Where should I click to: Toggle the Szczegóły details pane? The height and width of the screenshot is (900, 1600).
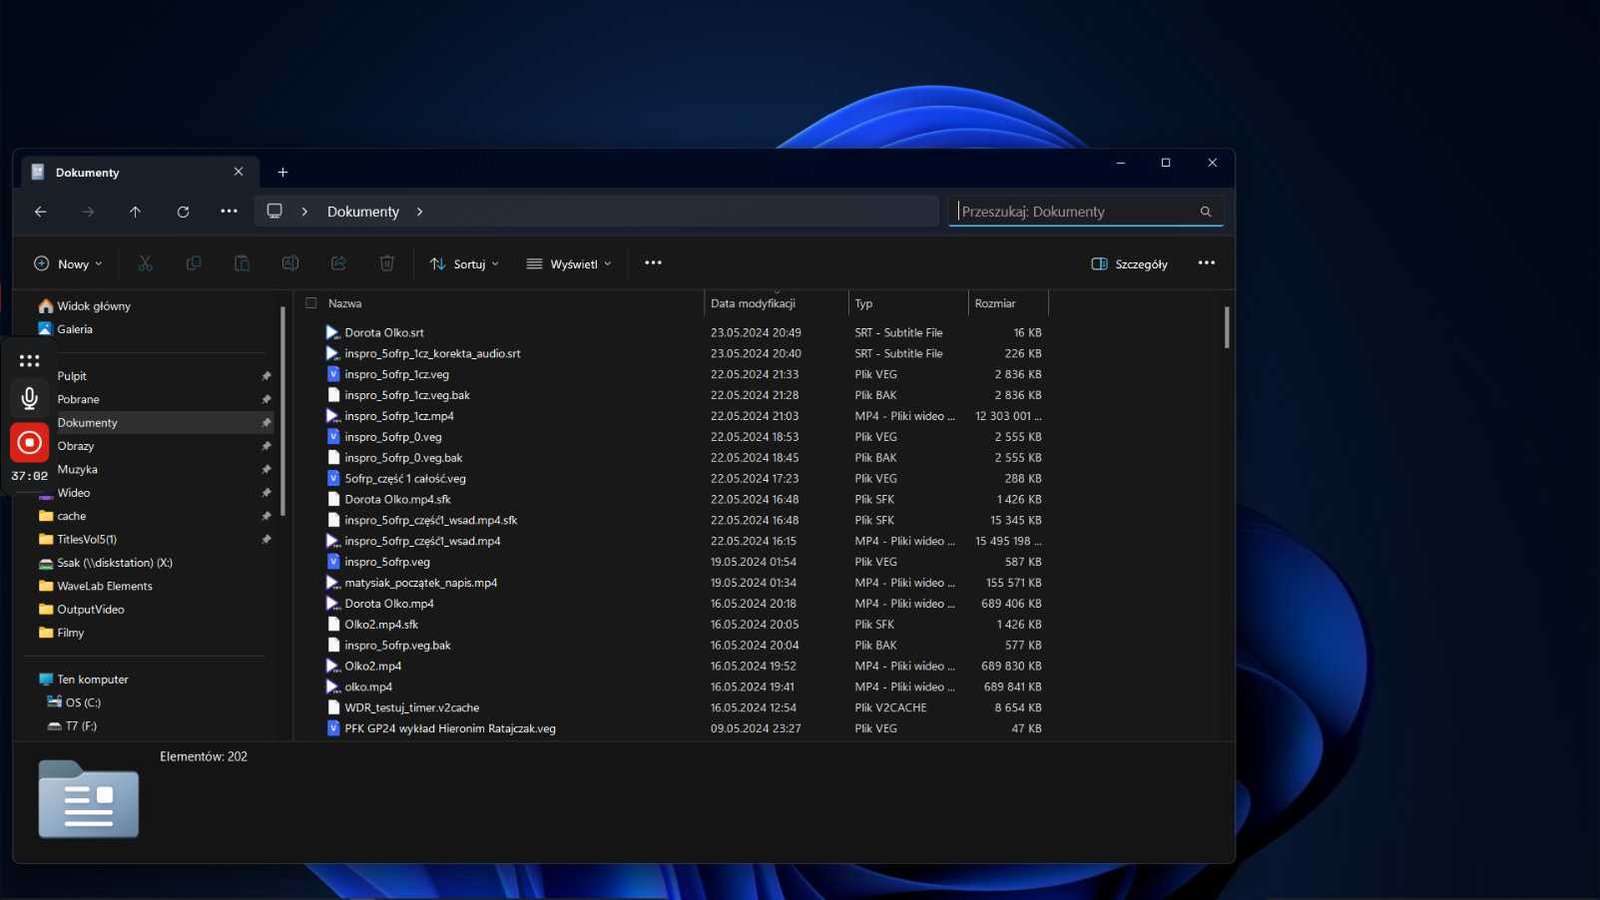point(1129,264)
